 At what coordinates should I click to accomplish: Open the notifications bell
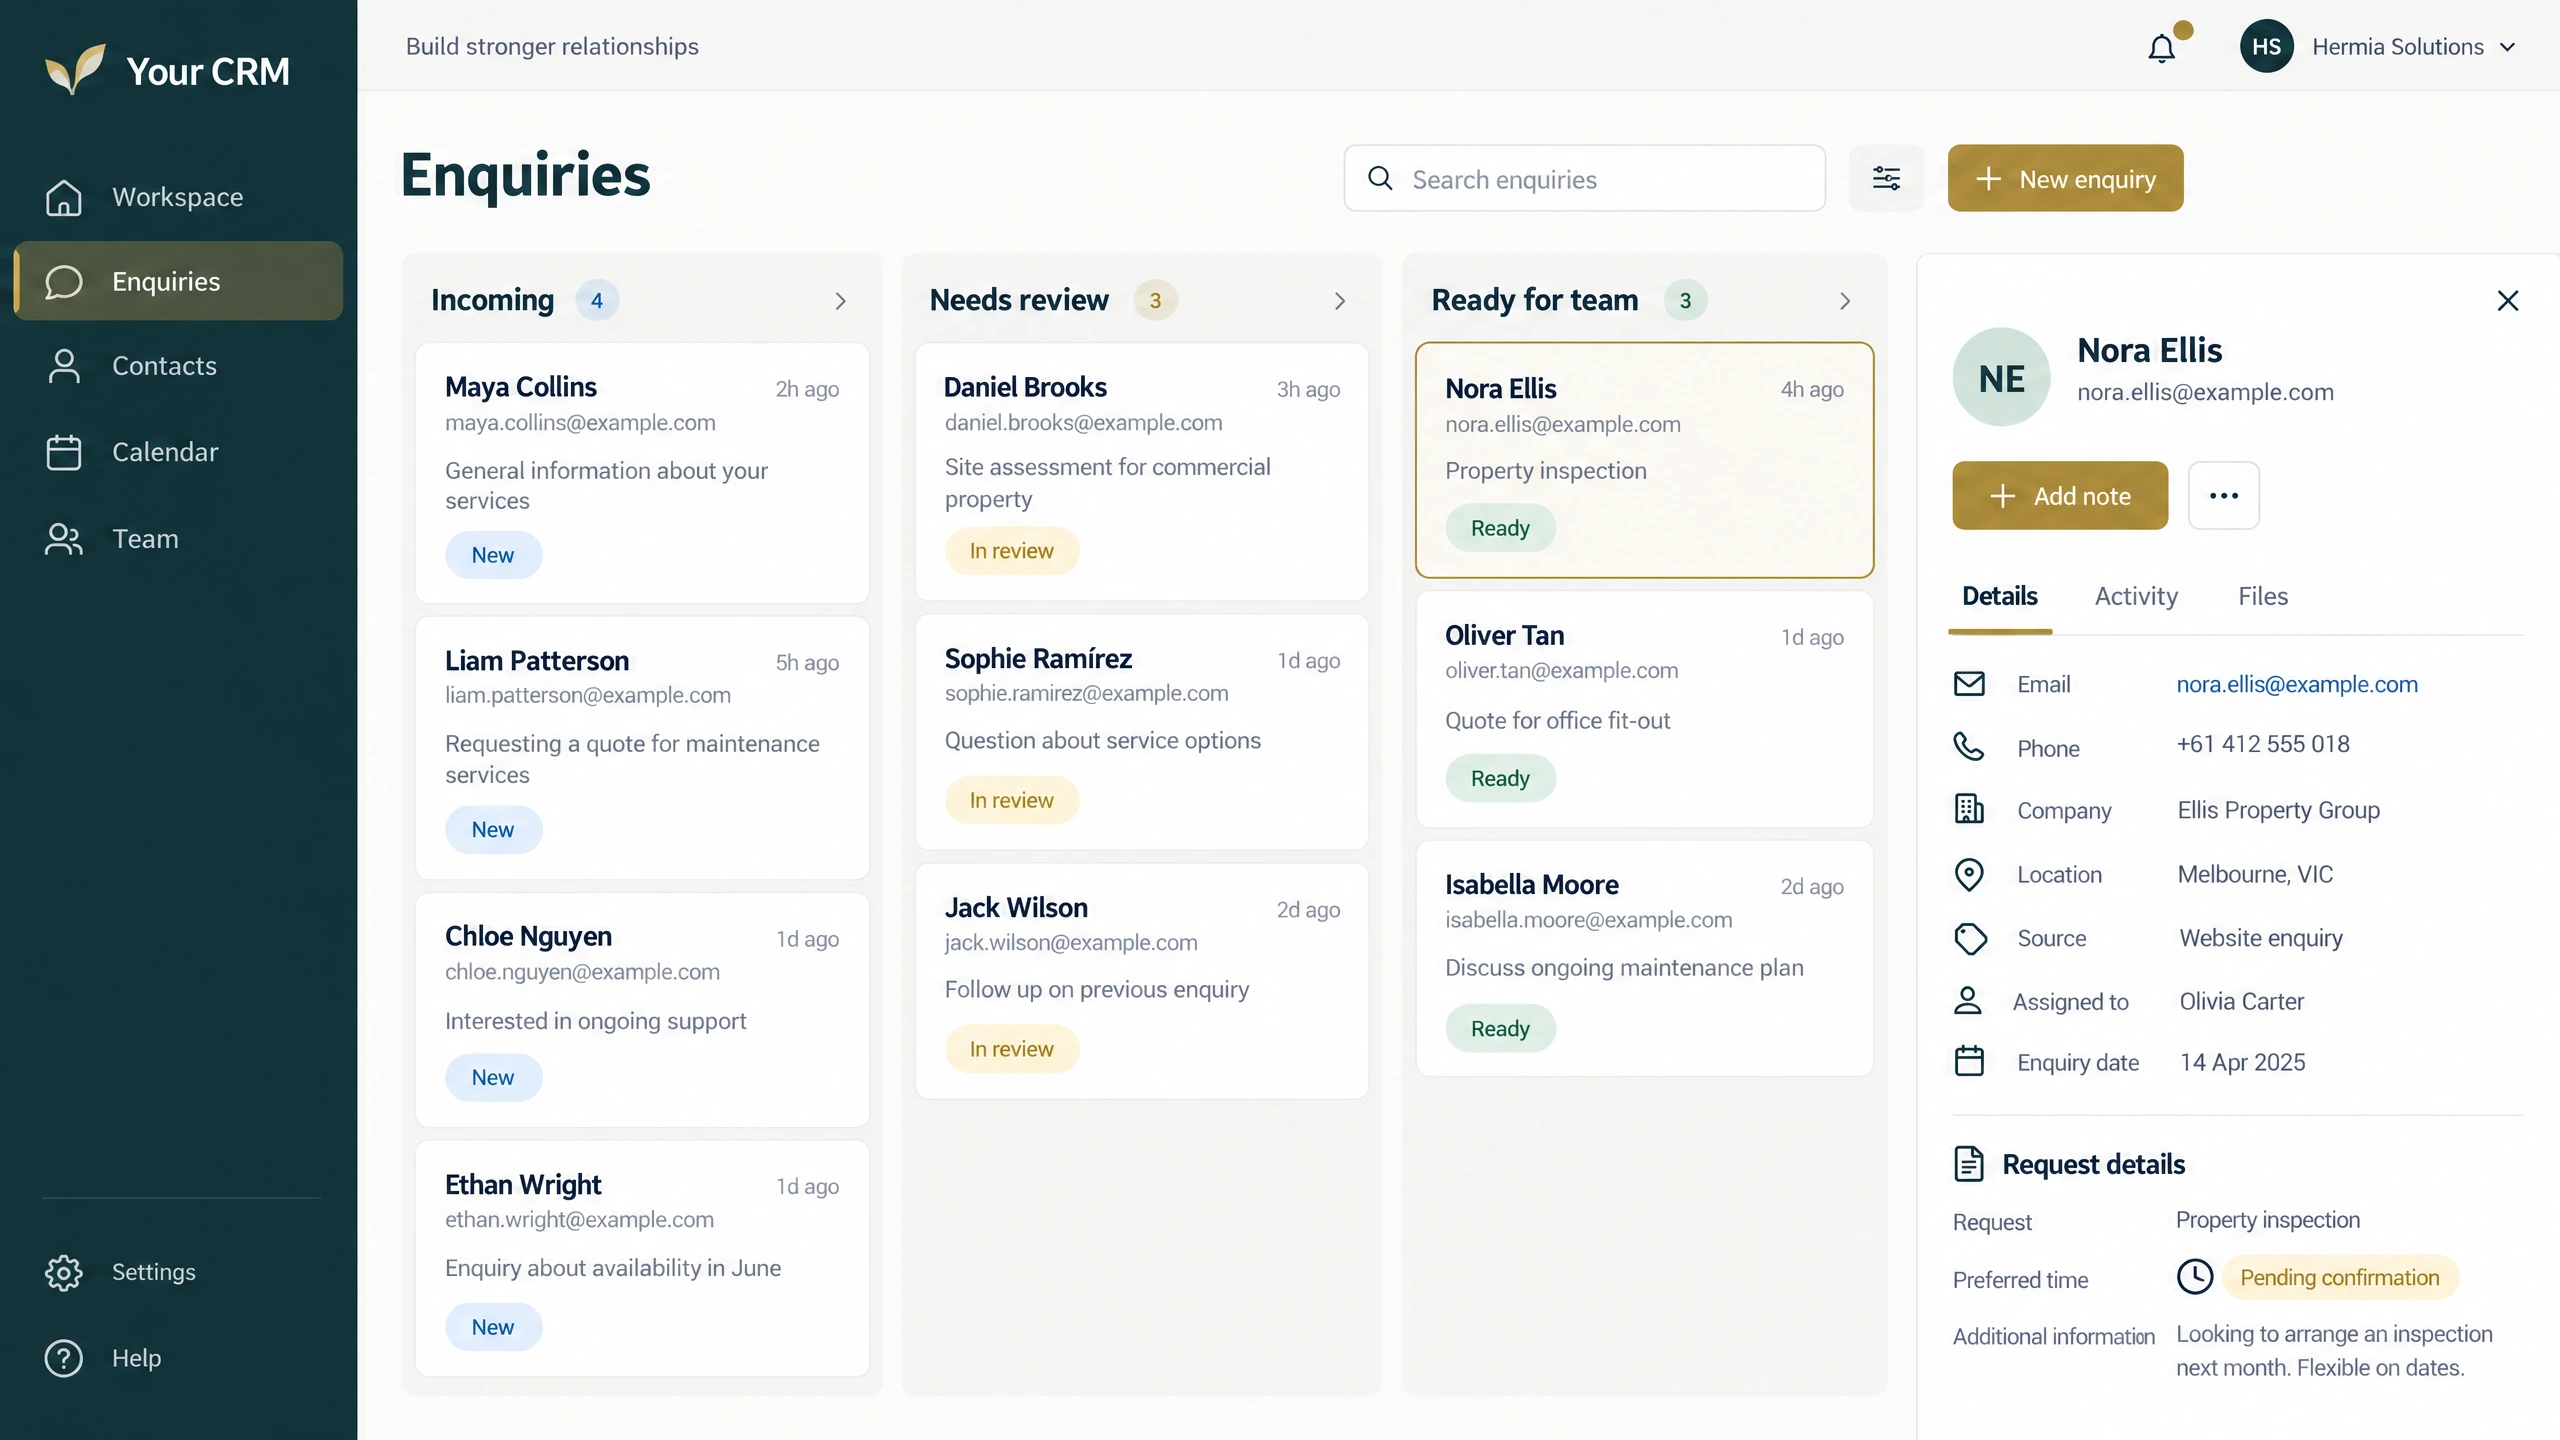(2161, 47)
